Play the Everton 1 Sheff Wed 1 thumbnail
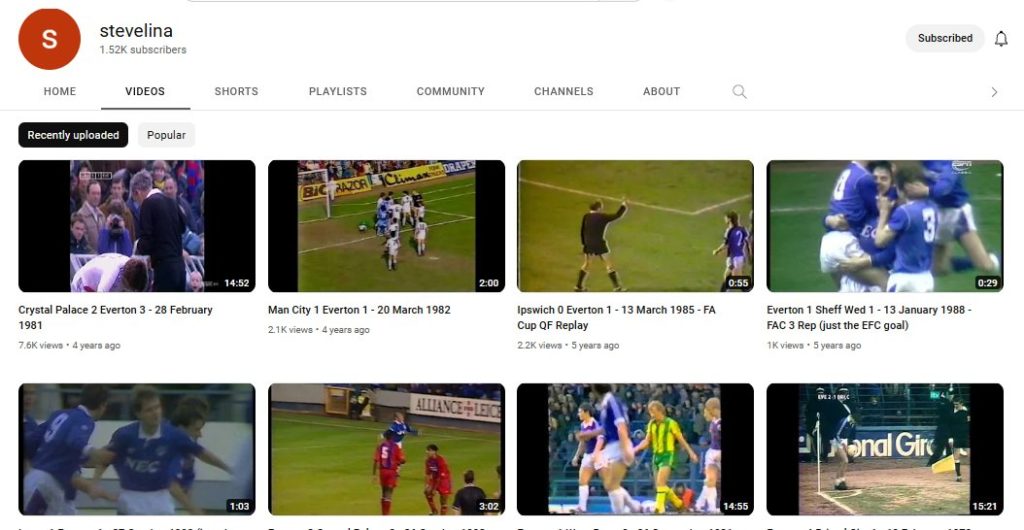The image size is (1024, 530). (884, 226)
